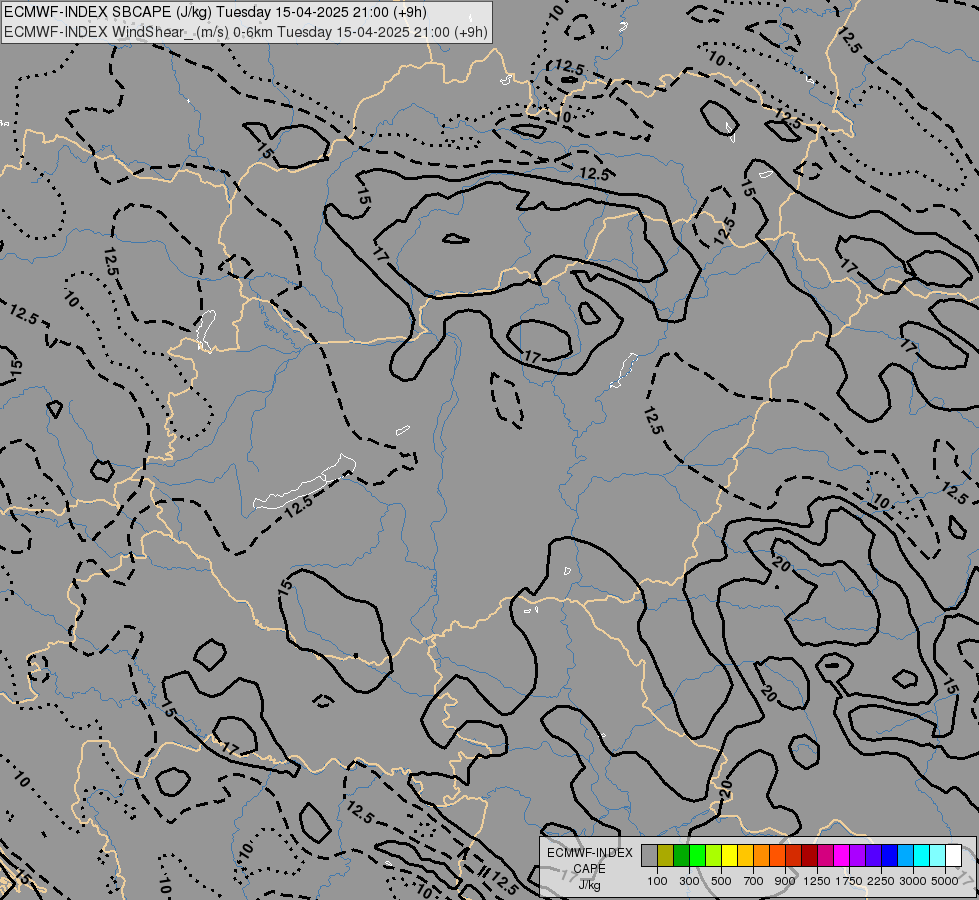Pick the cyan swatch after 3000
Image resolution: width=979 pixels, height=900 pixels.
tap(922, 856)
